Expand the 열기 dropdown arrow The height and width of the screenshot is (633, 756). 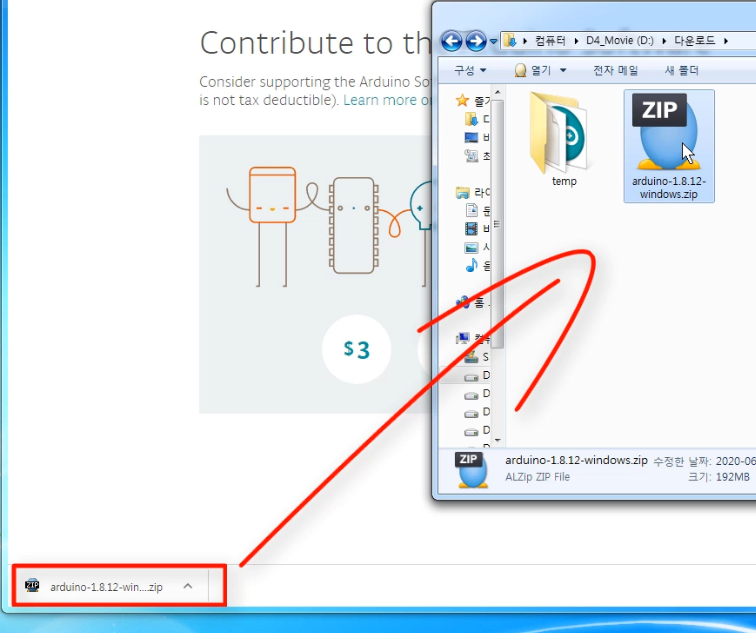tap(562, 71)
